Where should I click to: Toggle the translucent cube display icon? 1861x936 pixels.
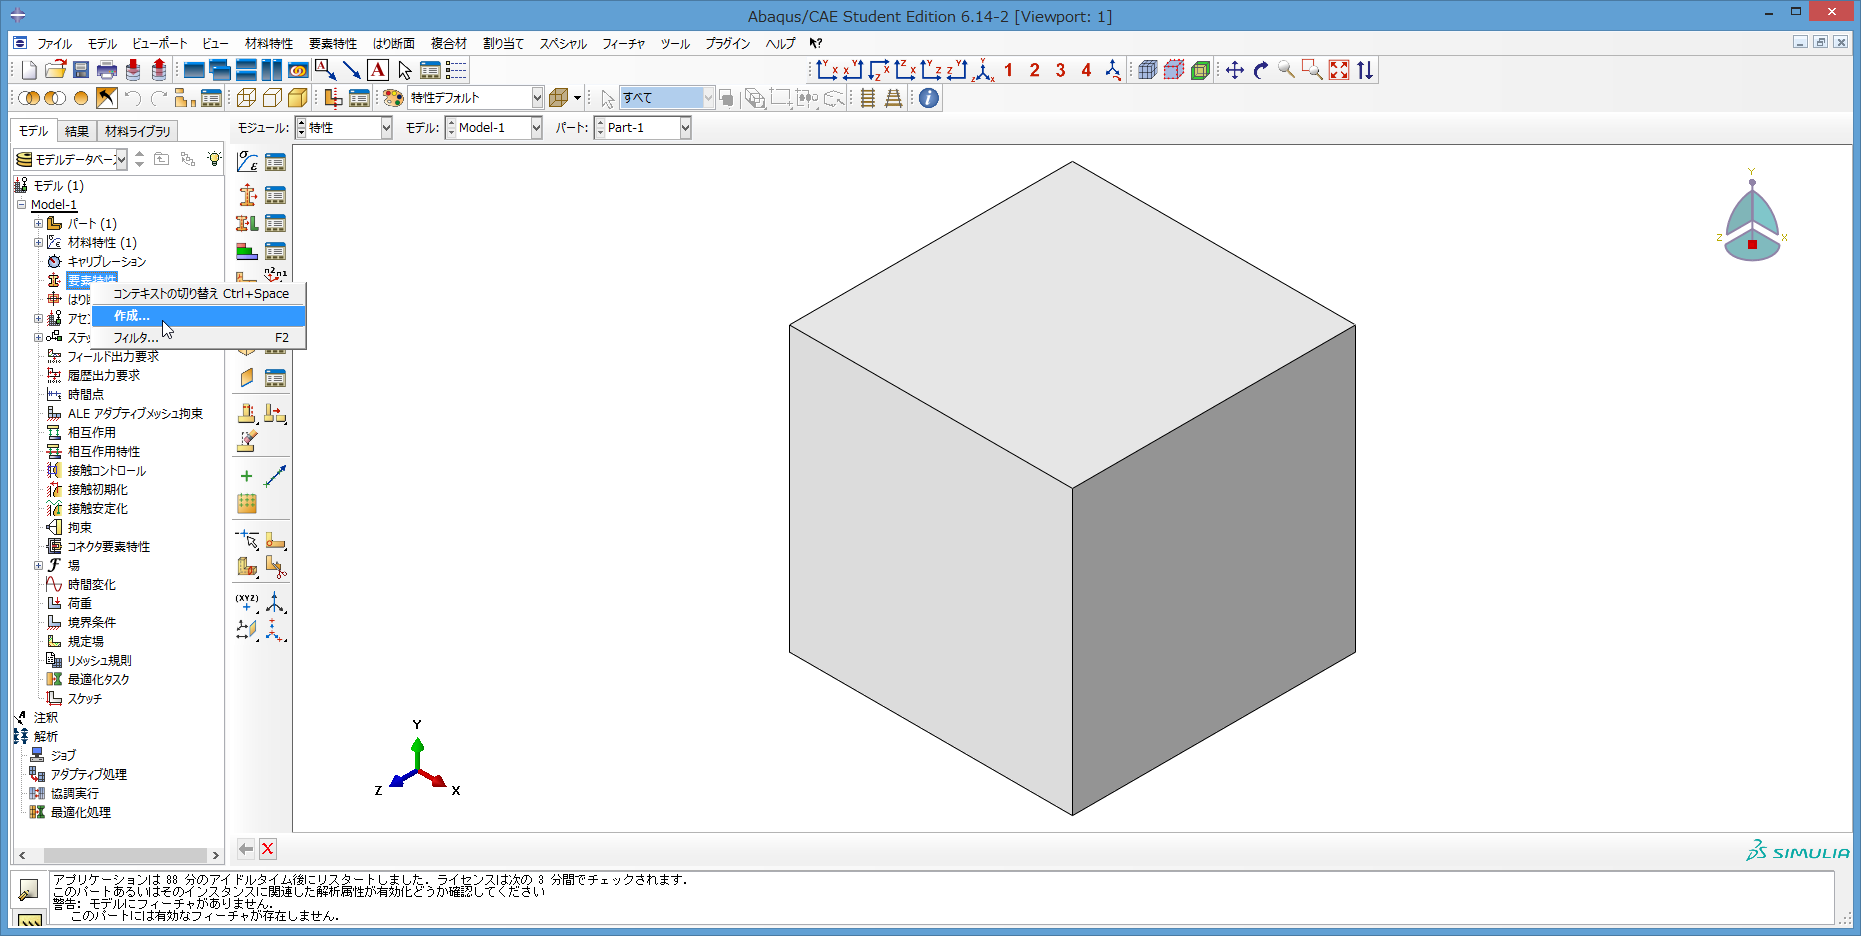point(1174,70)
